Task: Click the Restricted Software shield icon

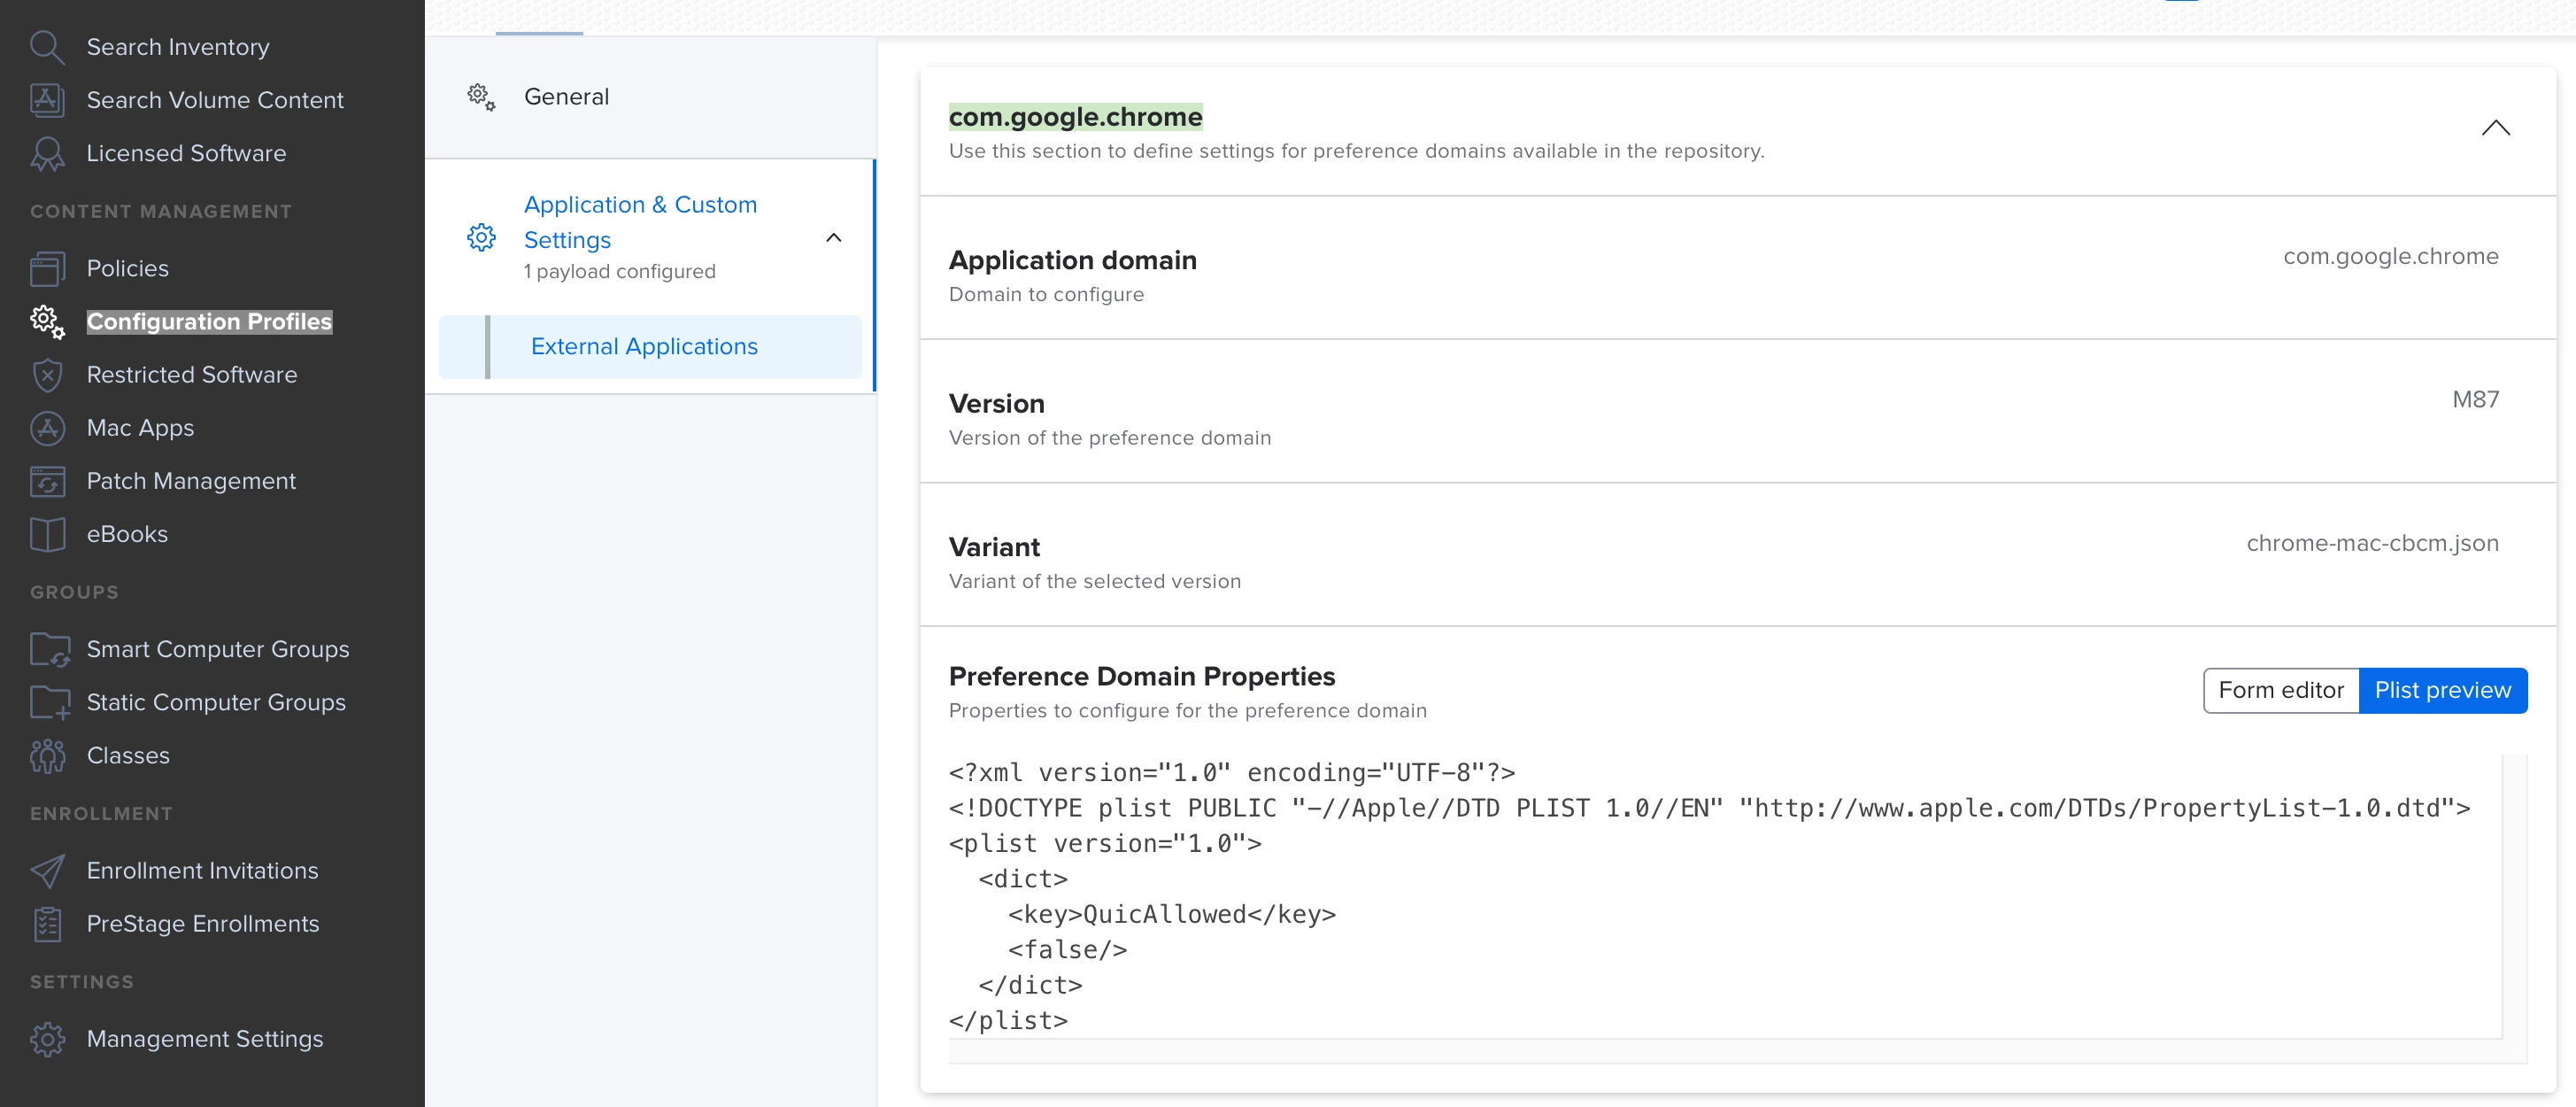Action: click(x=47, y=375)
